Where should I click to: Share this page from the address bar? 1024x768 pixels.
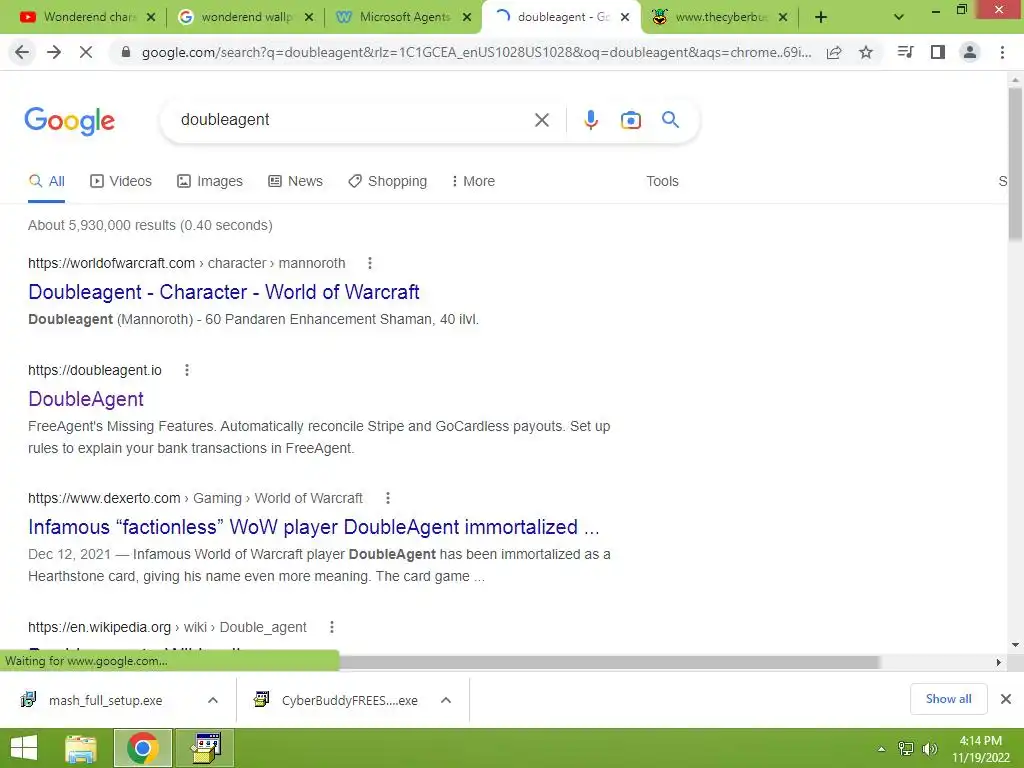click(834, 52)
